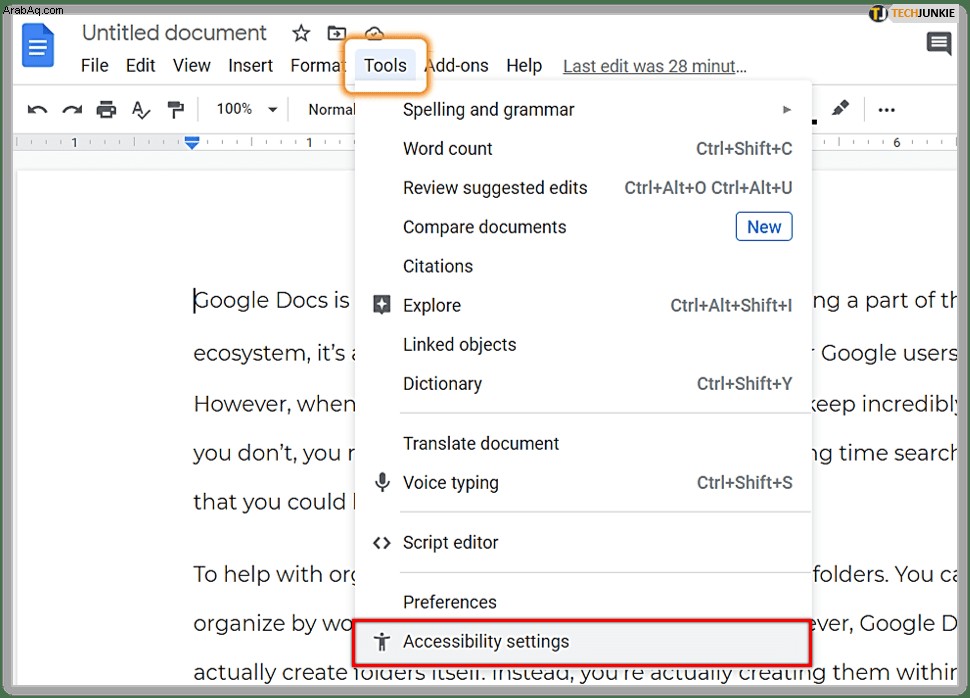Choose Linked objects
Image resolution: width=970 pixels, height=698 pixels.
tap(583, 345)
